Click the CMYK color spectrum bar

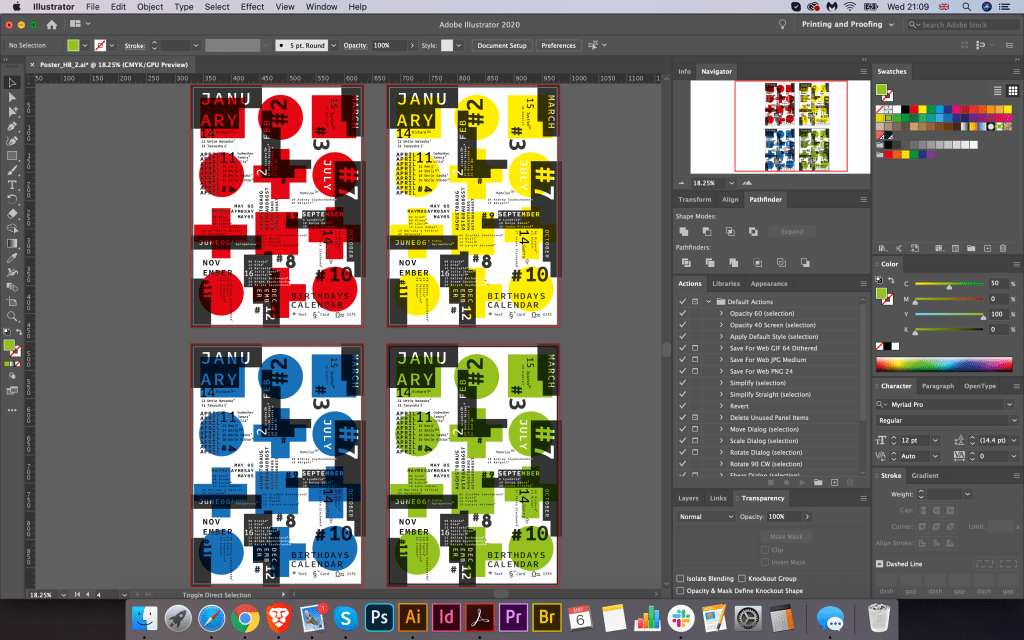point(945,365)
